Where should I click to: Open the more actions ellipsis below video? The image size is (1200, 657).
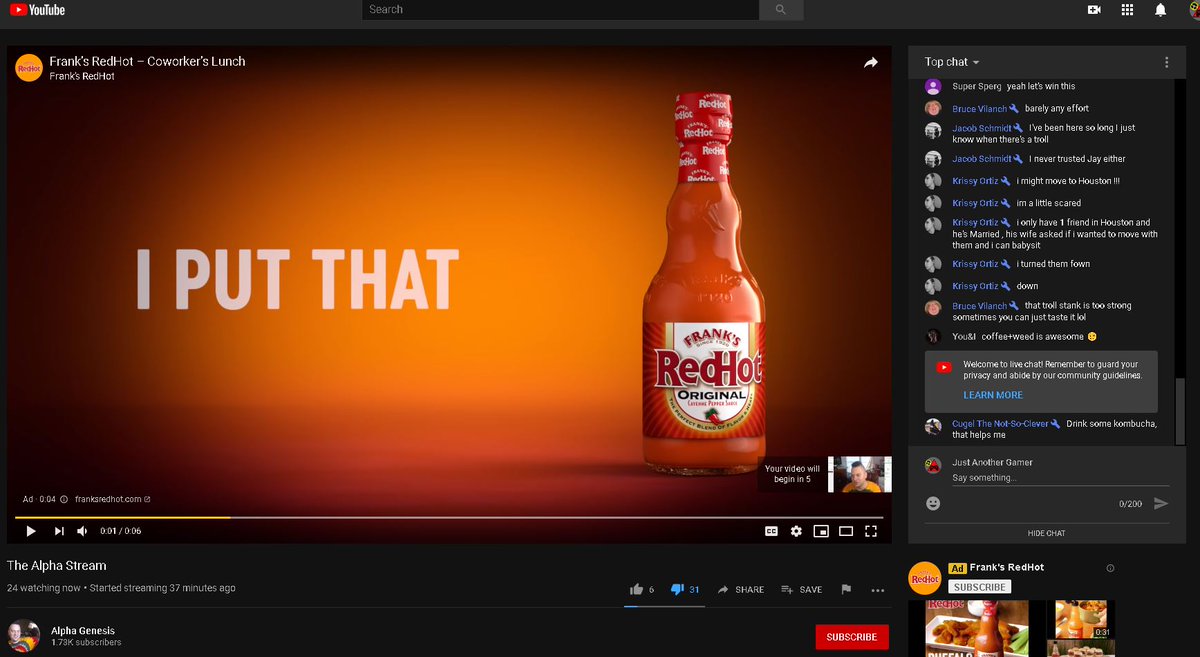coord(878,590)
